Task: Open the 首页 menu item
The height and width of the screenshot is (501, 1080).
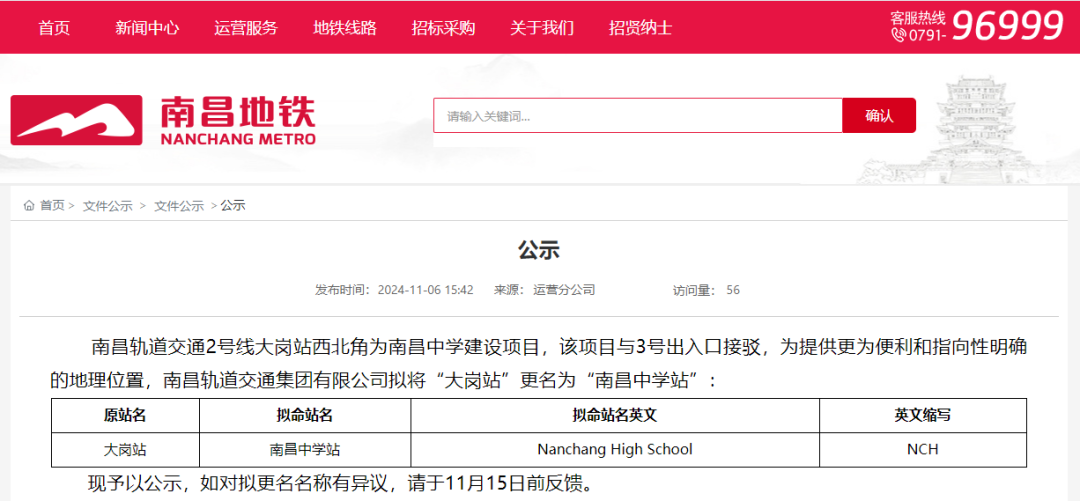Action: [54, 28]
